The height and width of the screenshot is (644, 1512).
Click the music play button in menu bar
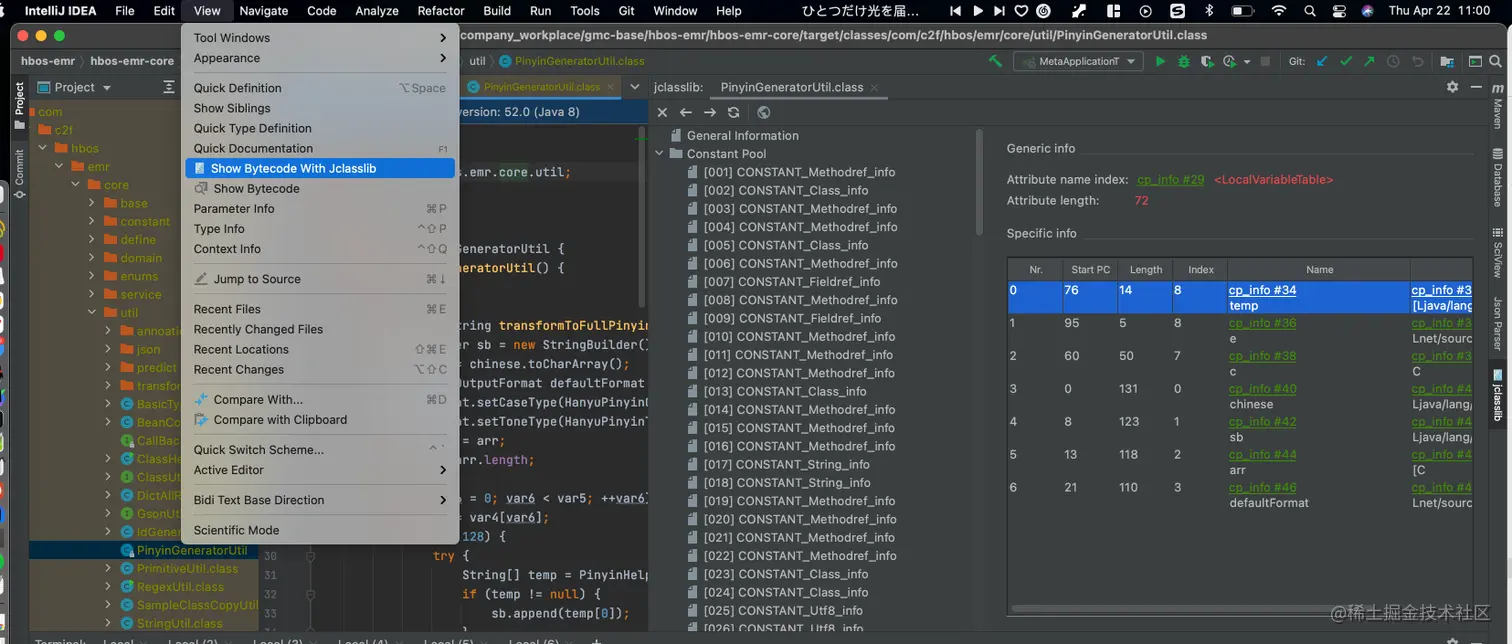pos(977,11)
